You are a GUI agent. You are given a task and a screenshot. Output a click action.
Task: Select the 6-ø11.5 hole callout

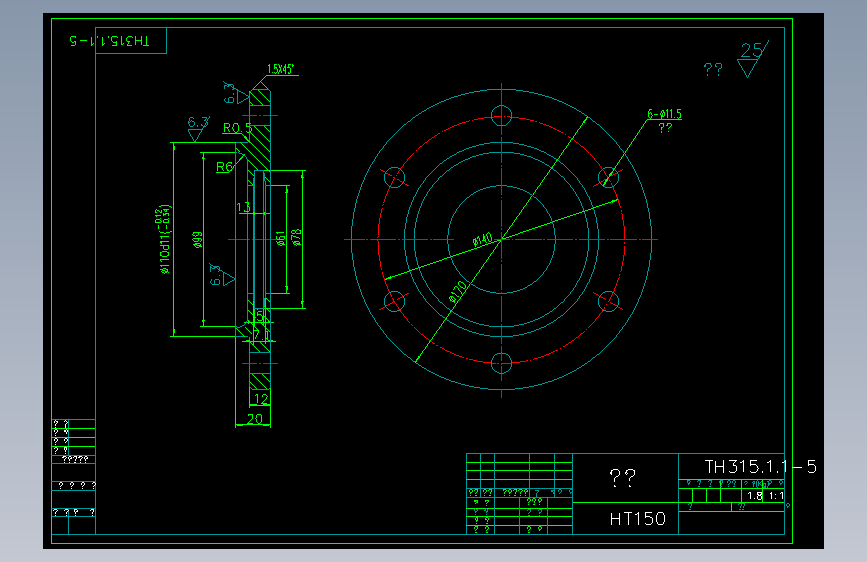[665, 114]
